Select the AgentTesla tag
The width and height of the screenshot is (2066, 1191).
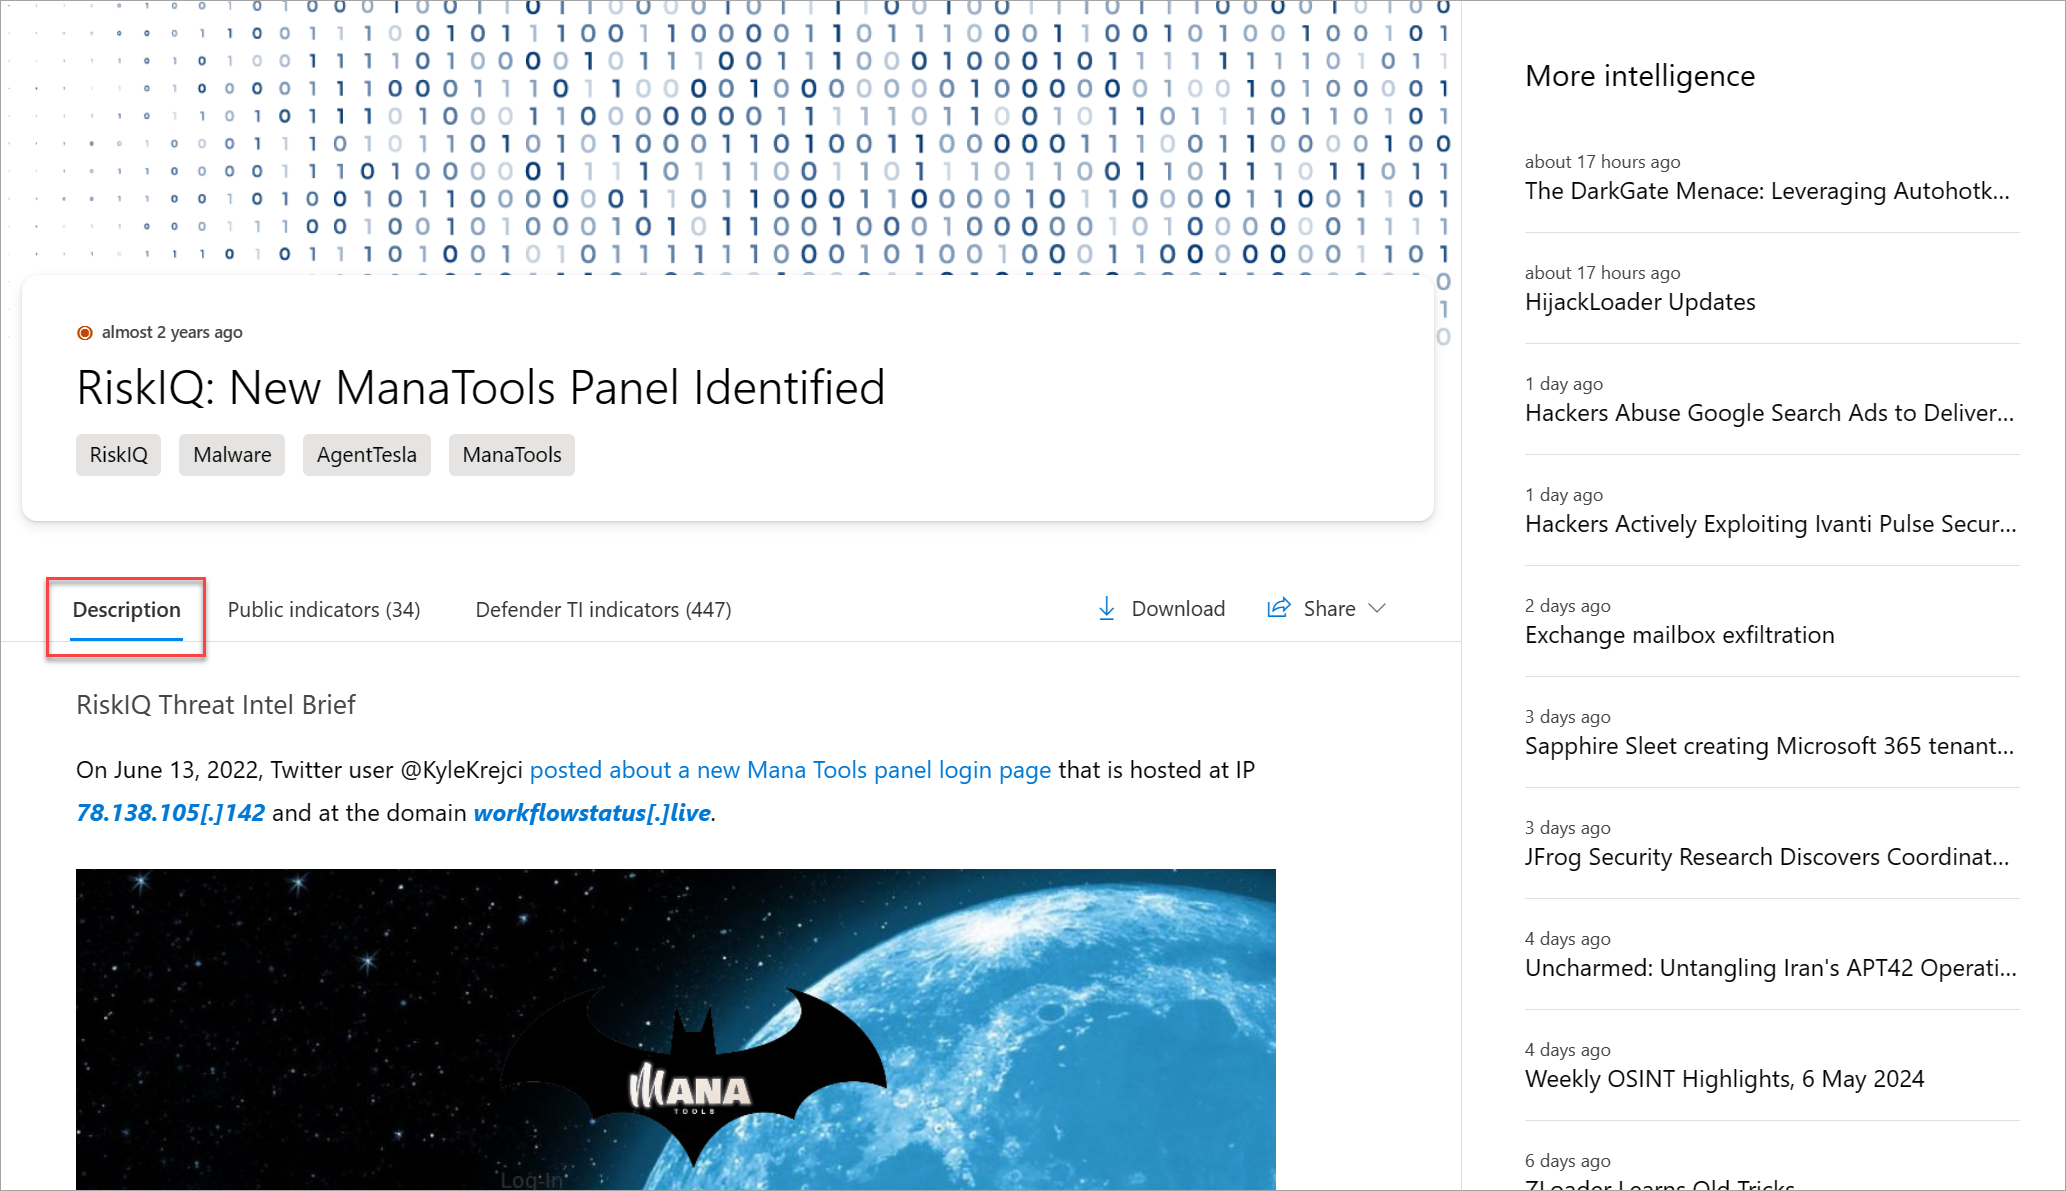(x=366, y=455)
